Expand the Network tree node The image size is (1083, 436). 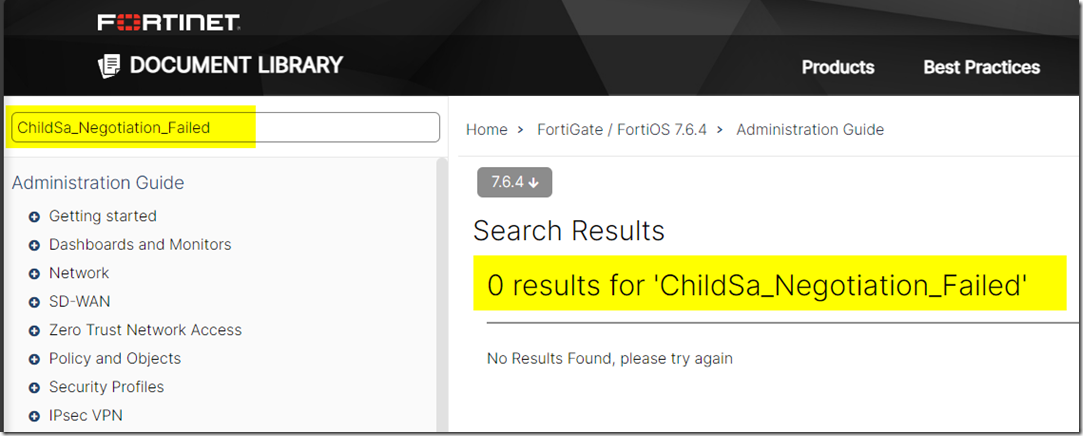[x=34, y=273]
